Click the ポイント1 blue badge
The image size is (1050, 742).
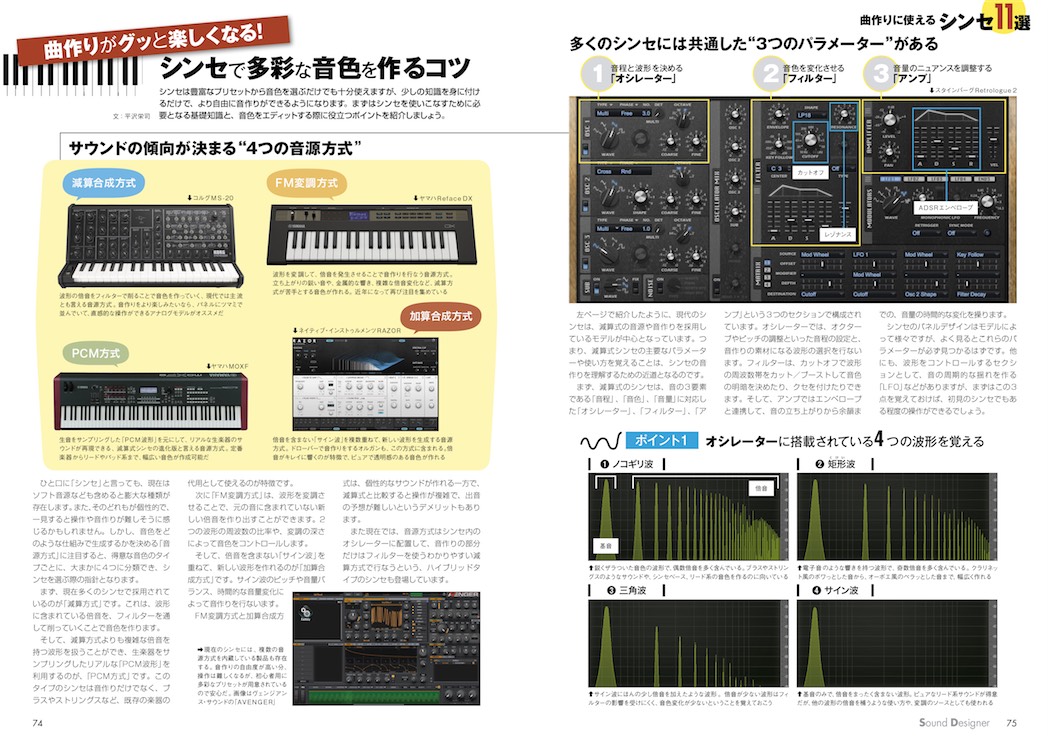click(662, 440)
